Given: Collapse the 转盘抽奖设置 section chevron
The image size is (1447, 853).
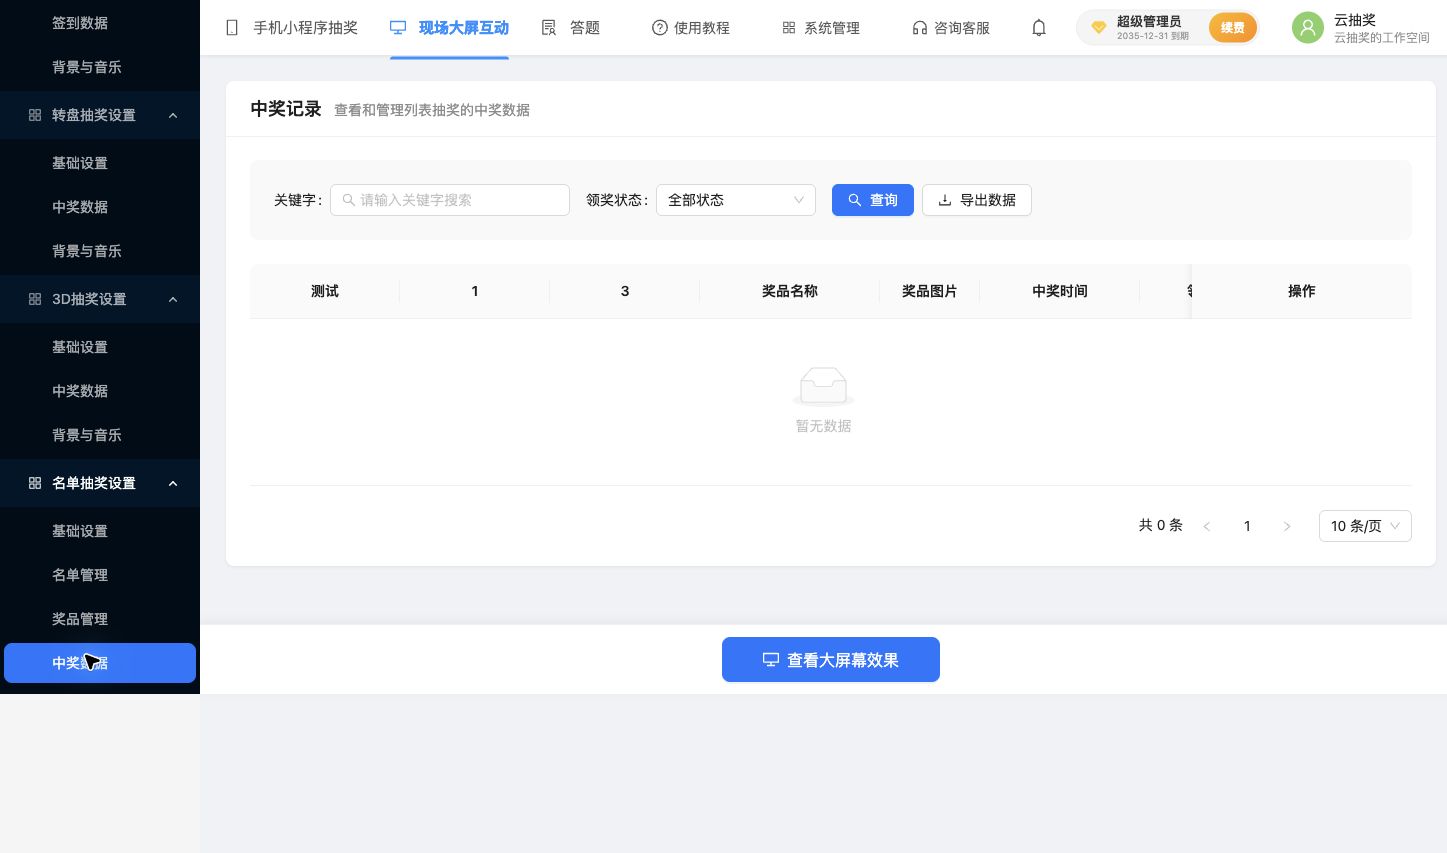Looking at the screenshot, I should coord(173,115).
